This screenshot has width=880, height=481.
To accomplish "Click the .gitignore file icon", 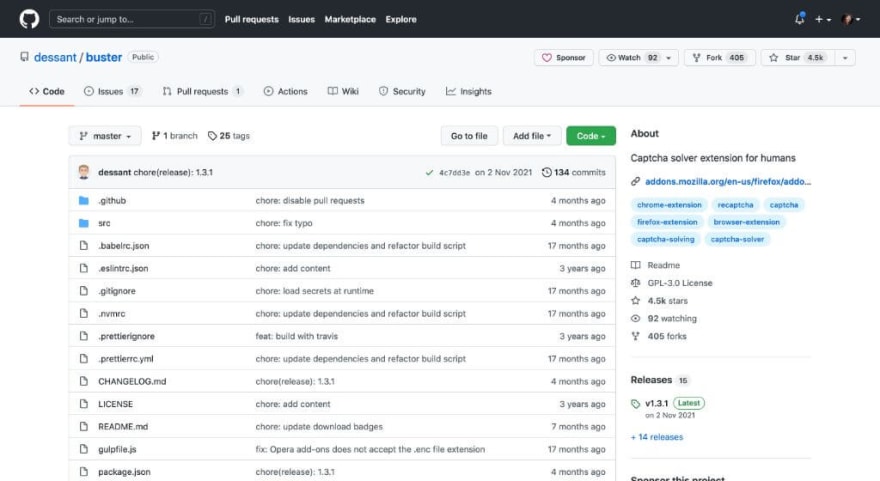I will pyautogui.click(x=84, y=291).
